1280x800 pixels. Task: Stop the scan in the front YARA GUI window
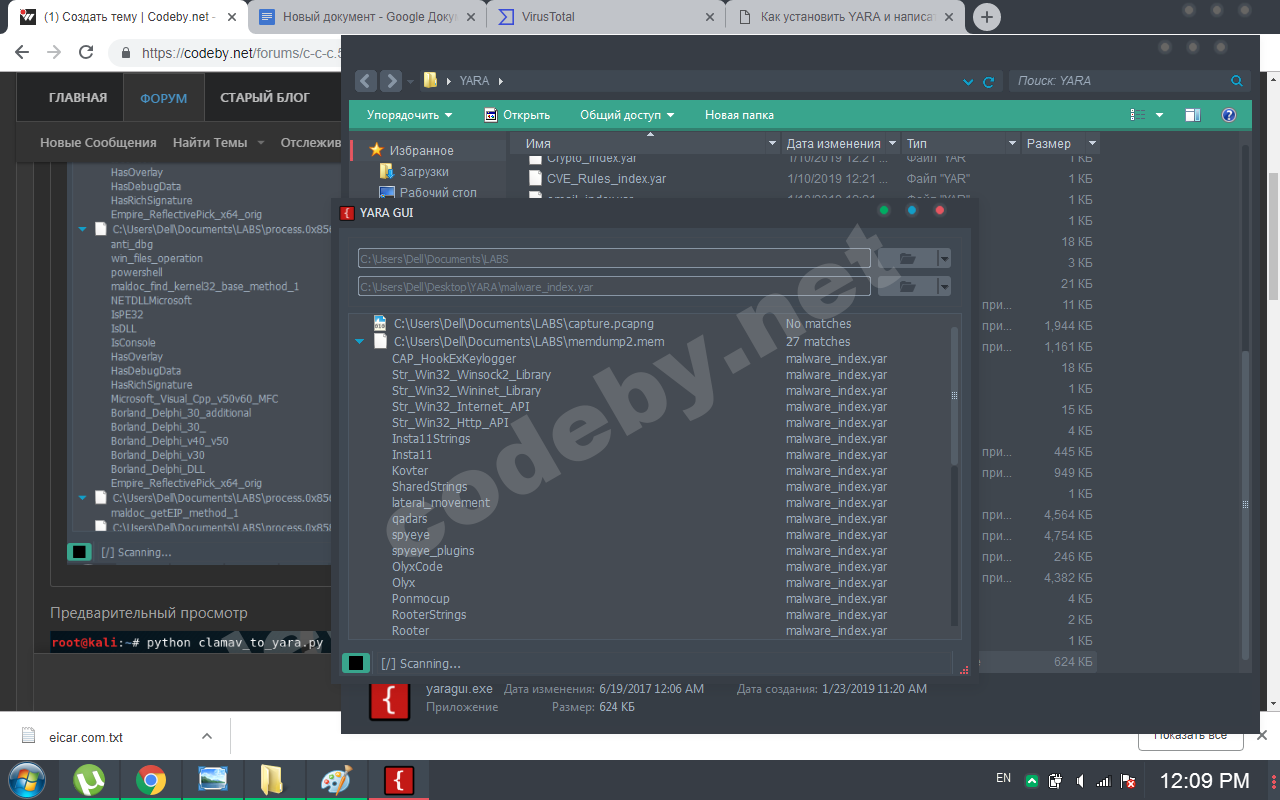click(356, 663)
